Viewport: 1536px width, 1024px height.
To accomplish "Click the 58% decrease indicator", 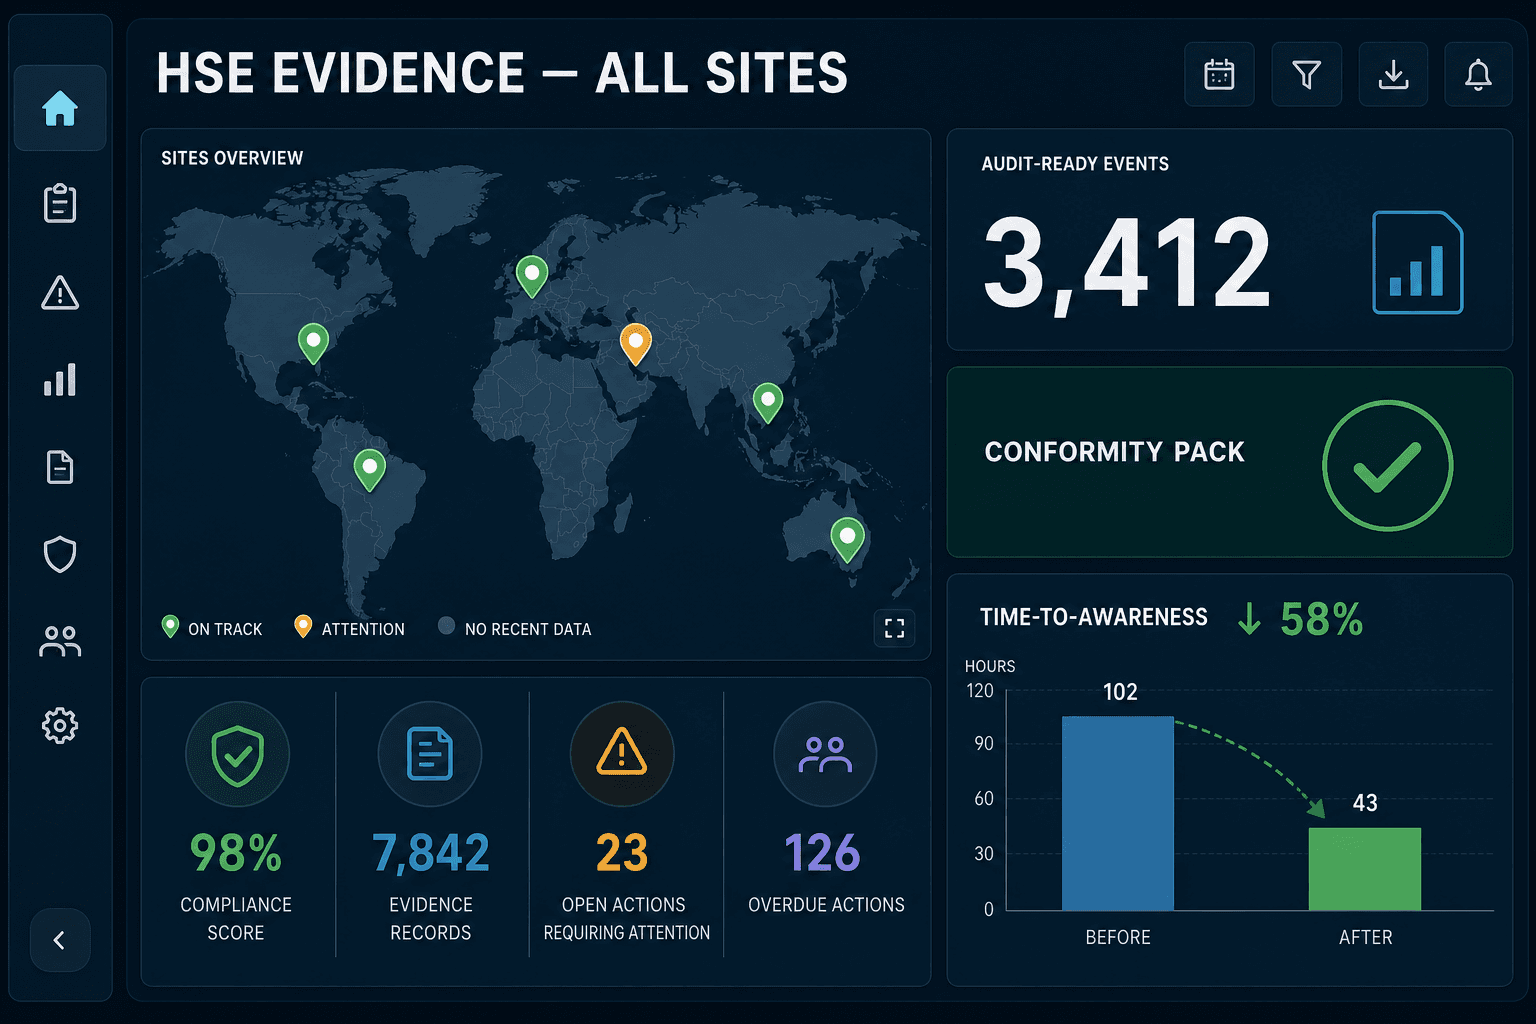I will (x=1300, y=619).
